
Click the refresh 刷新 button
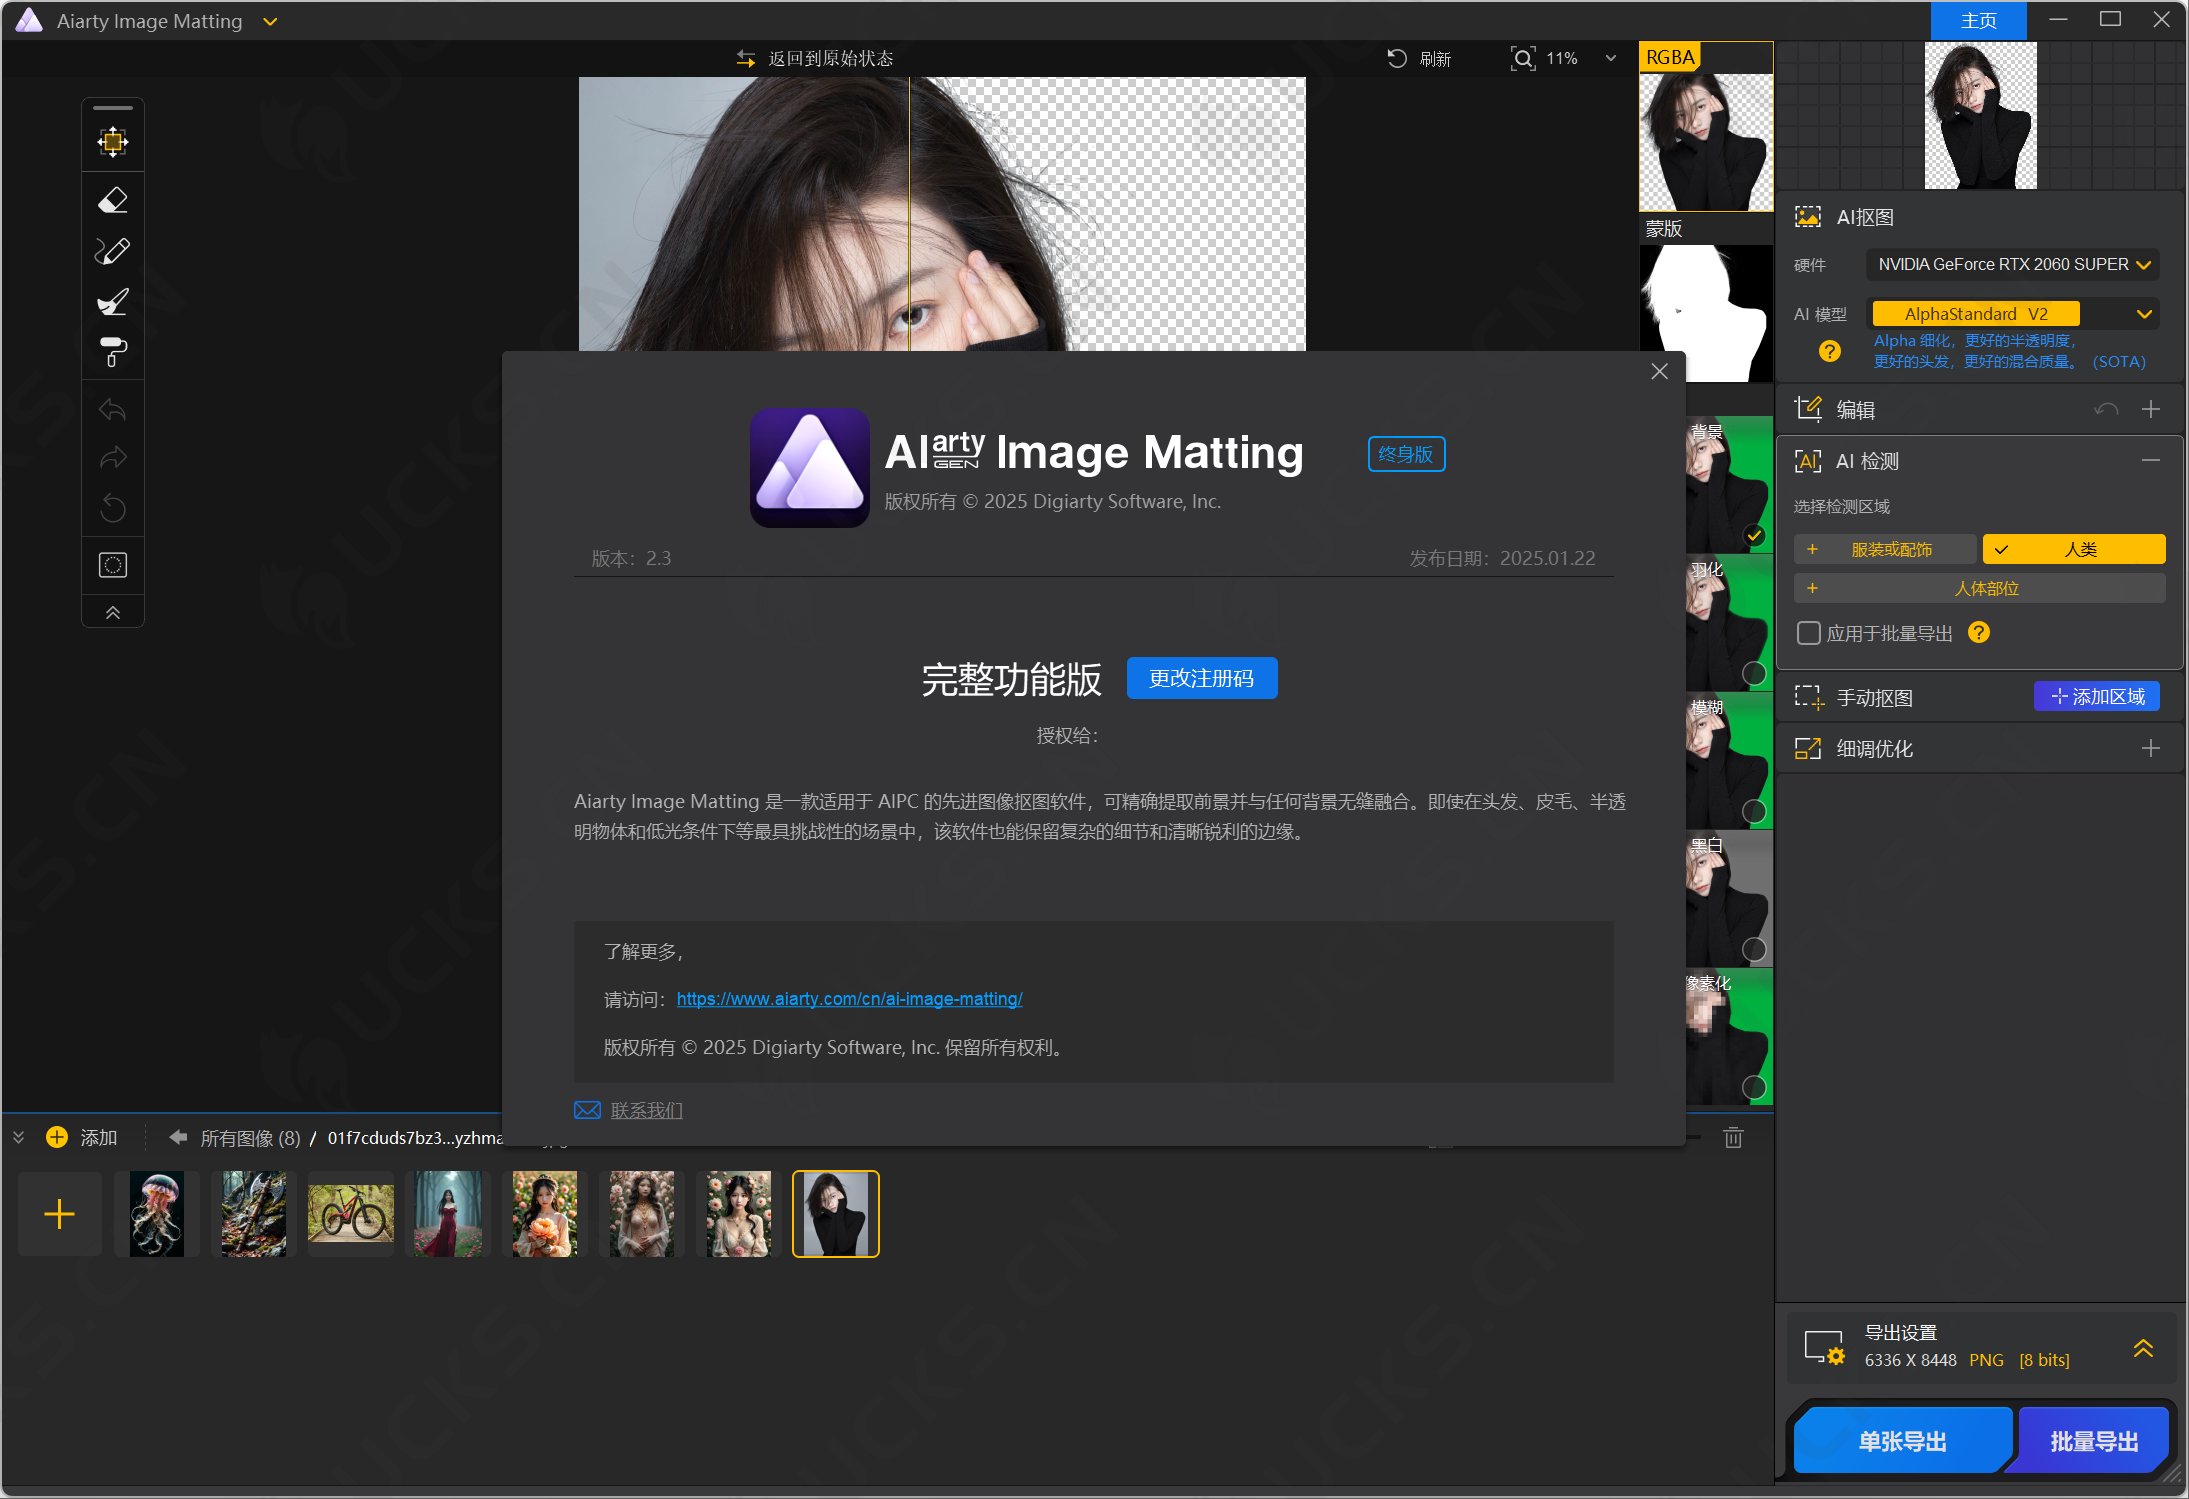pyautogui.click(x=1419, y=59)
